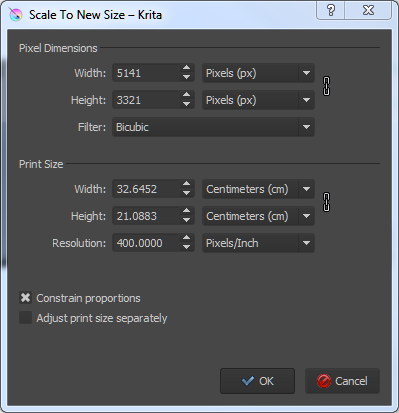Decrease pixel Height with down arrow

point(187,105)
